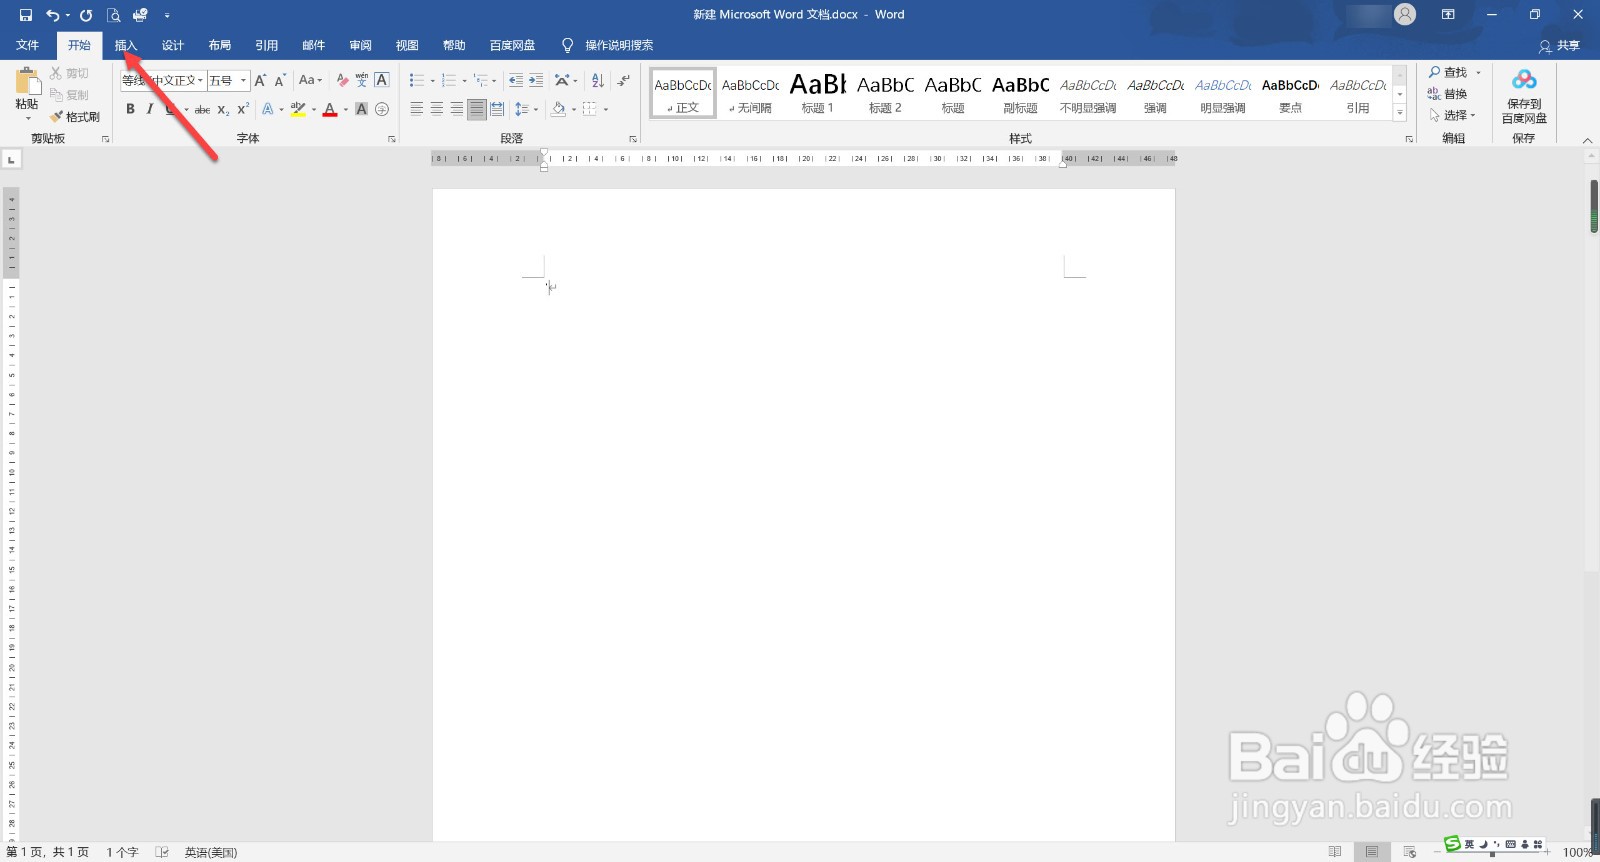1600x862 pixels.
Task: Expand the Styles gallery more arrow
Action: (1400, 112)
